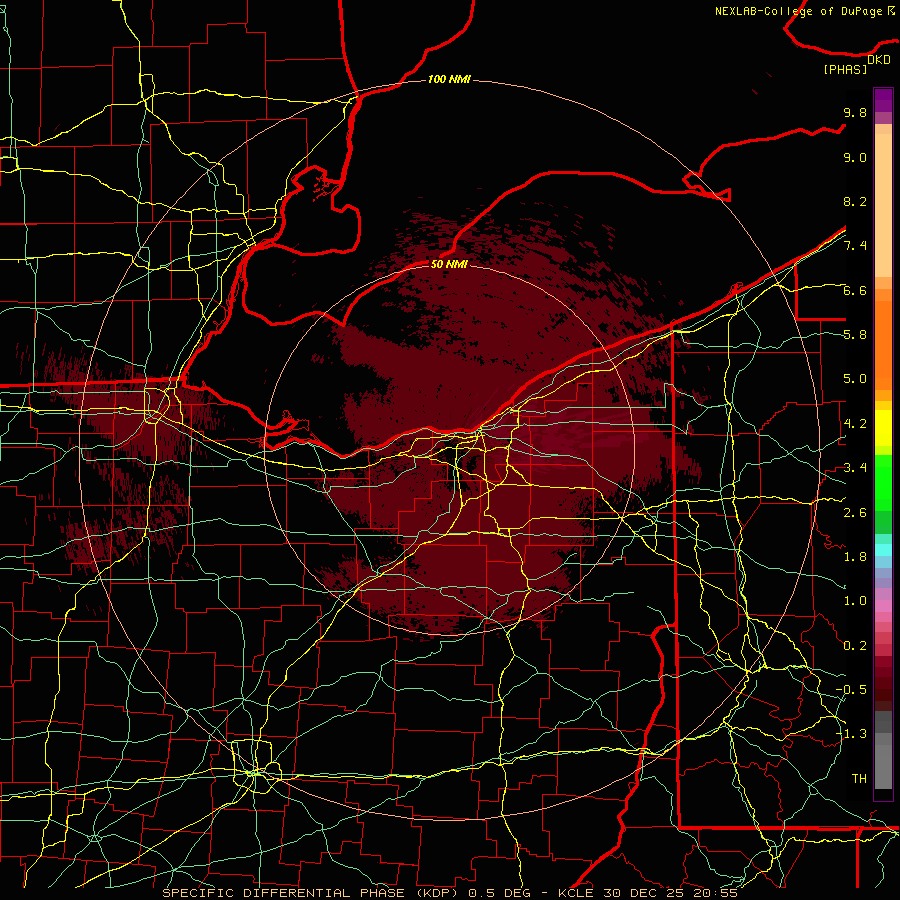
Task: Click the 9.0 scale value
Action: pyautogui.click(x=855, y=158)
